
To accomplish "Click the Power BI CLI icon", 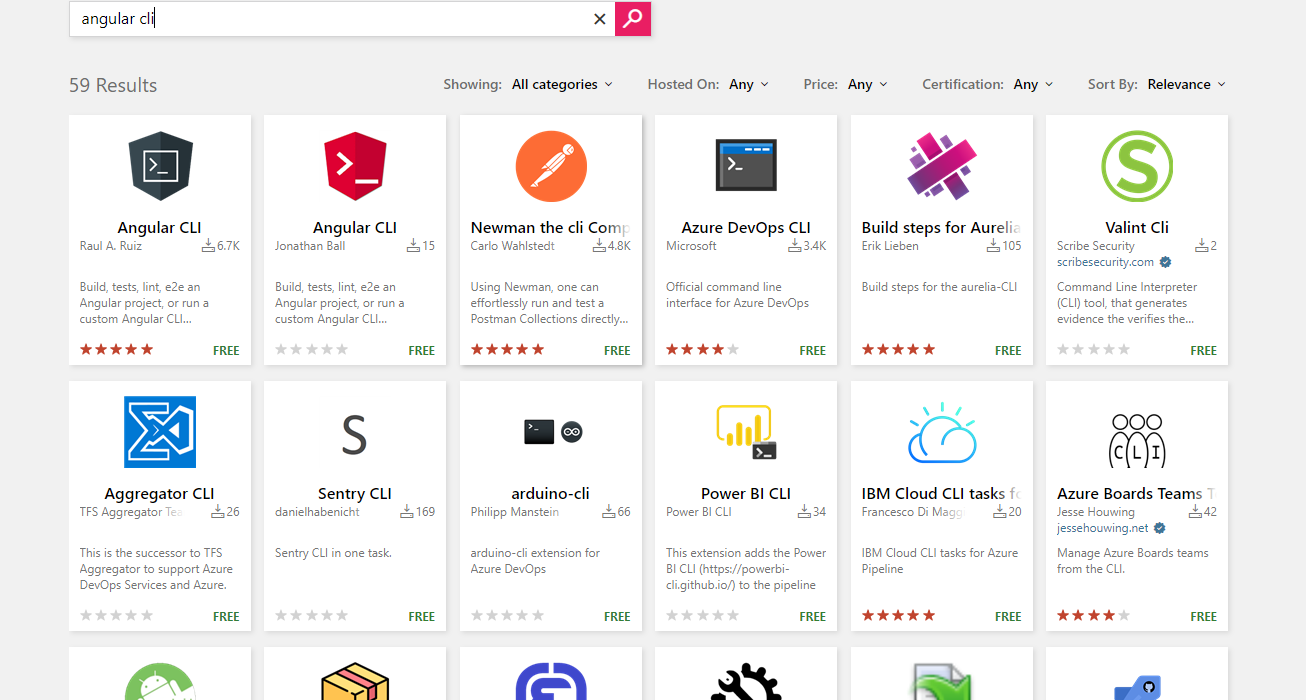I will (x=746, y=432).
